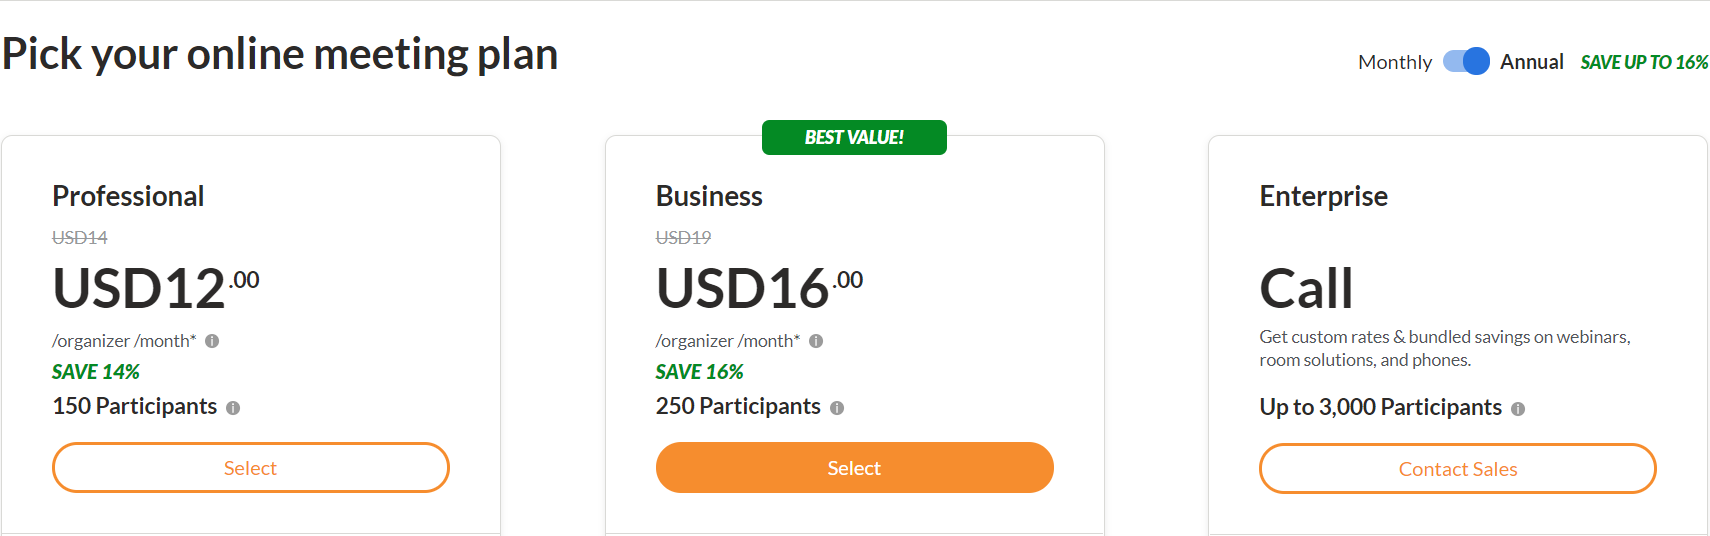Click the Professional plan heading
The height and width of the screenshot is (536, 1710).
pyautogui.click(x=128, y=196)
